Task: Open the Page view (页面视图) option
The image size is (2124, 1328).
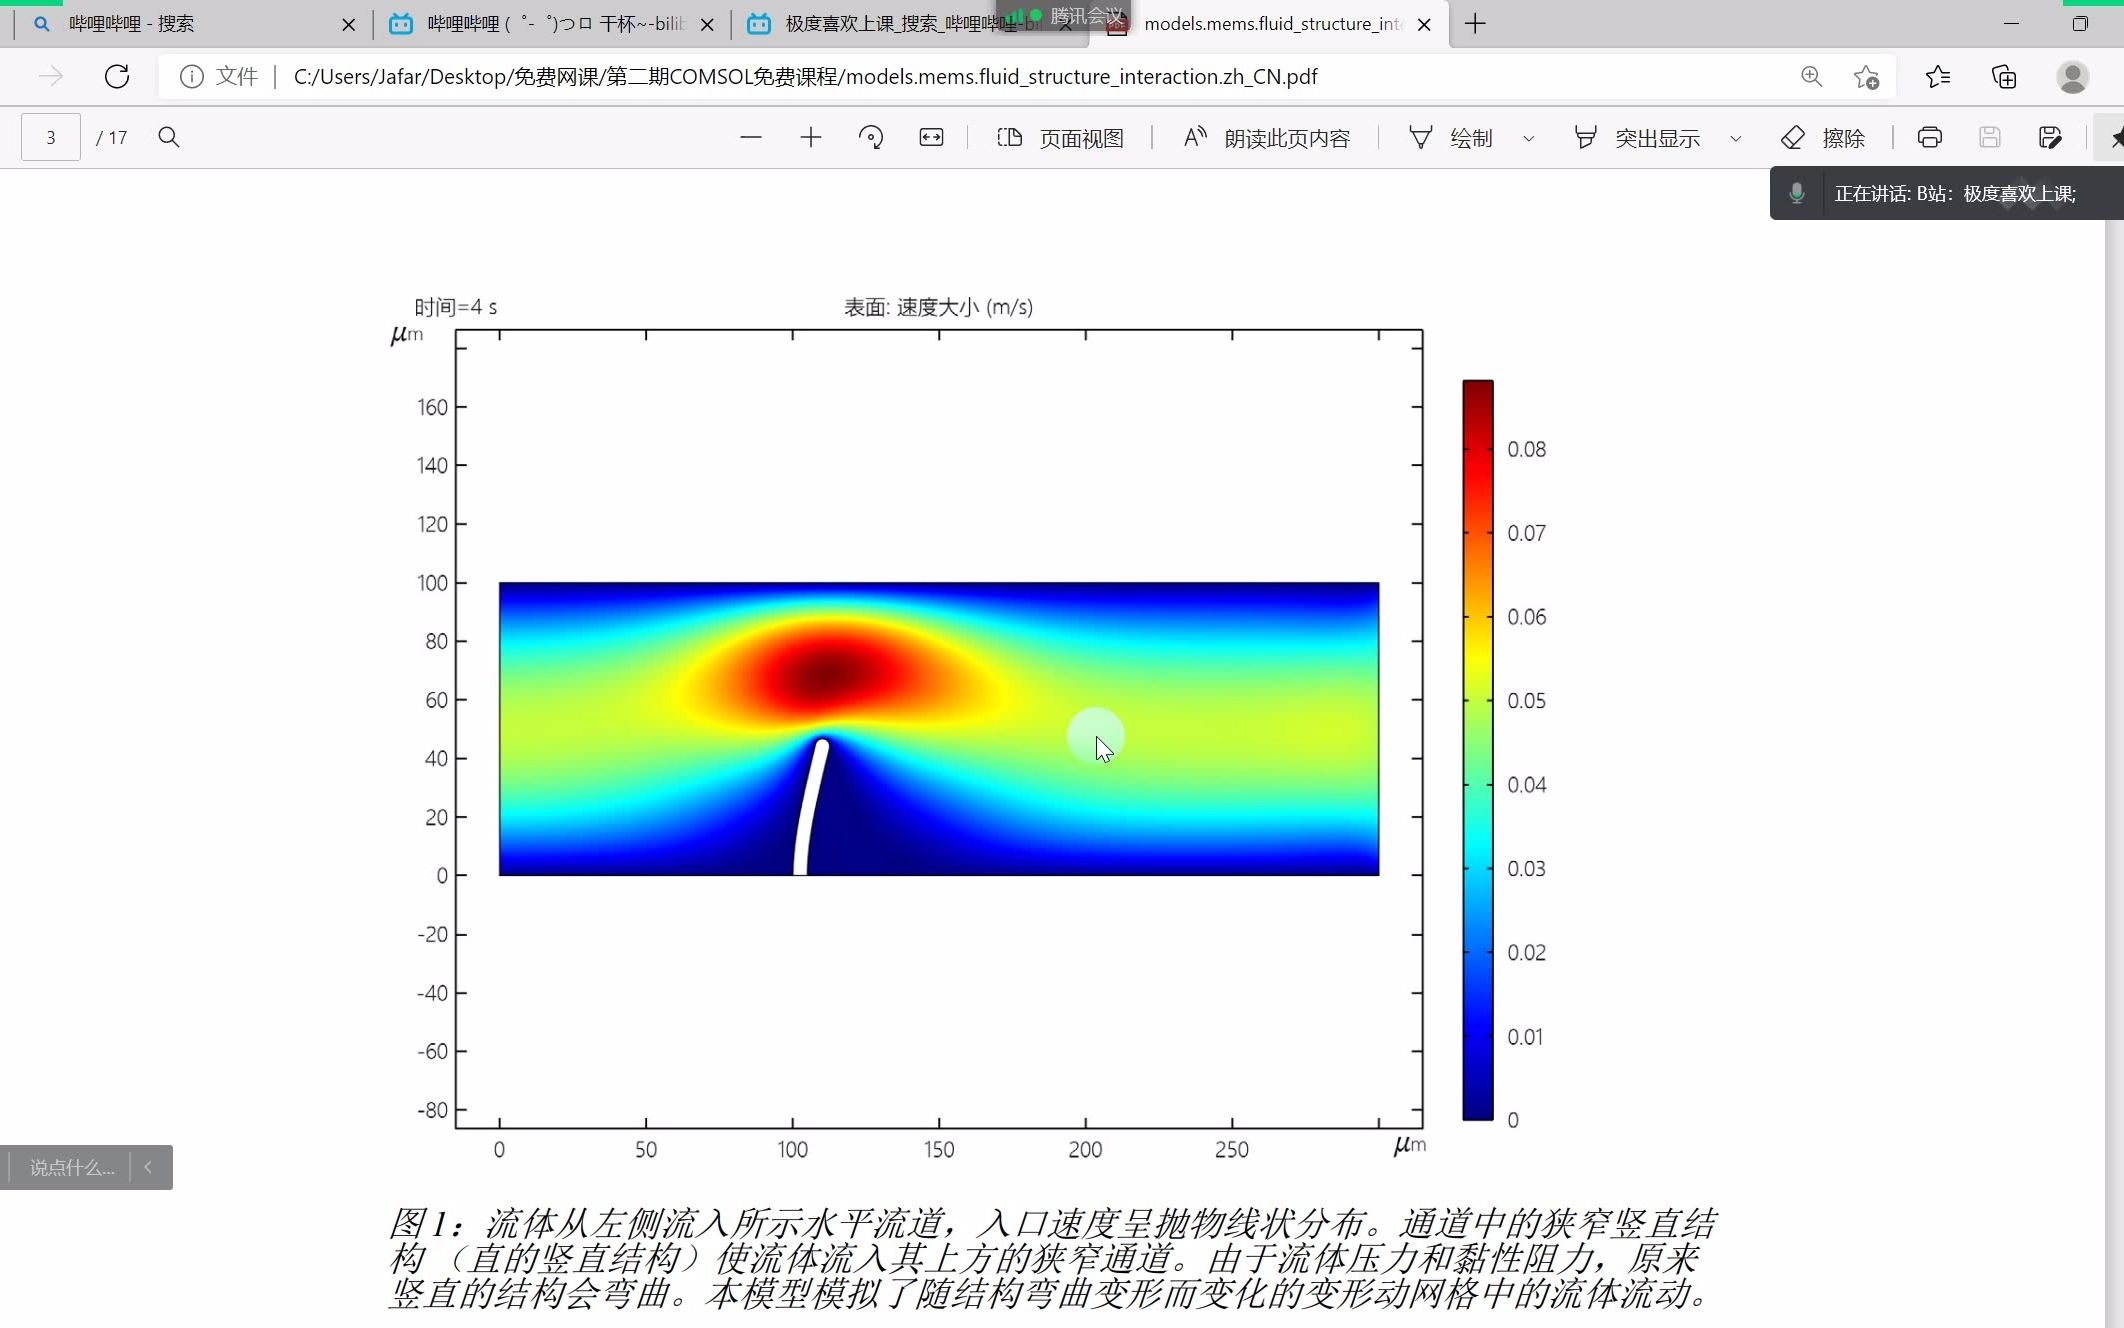Action: 1061,138
